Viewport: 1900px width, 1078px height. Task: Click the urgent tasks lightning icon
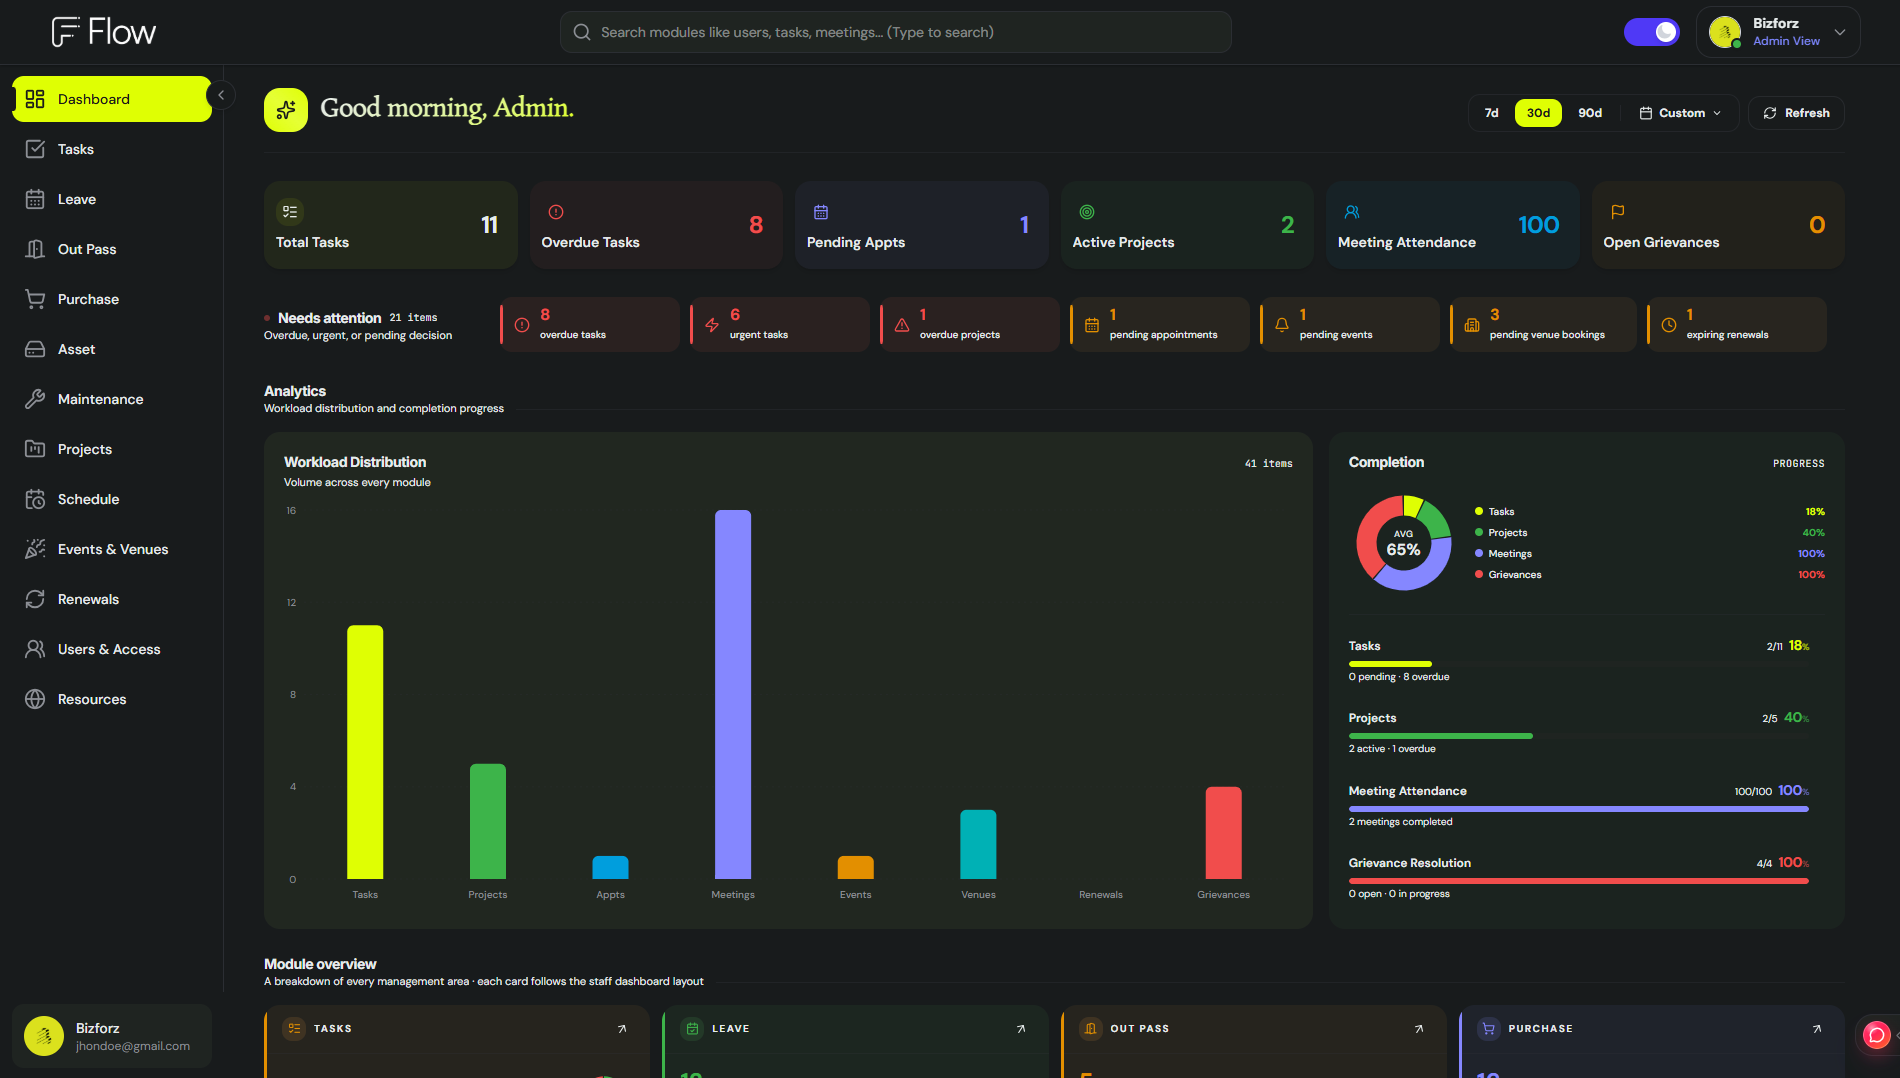click(712, 325)
